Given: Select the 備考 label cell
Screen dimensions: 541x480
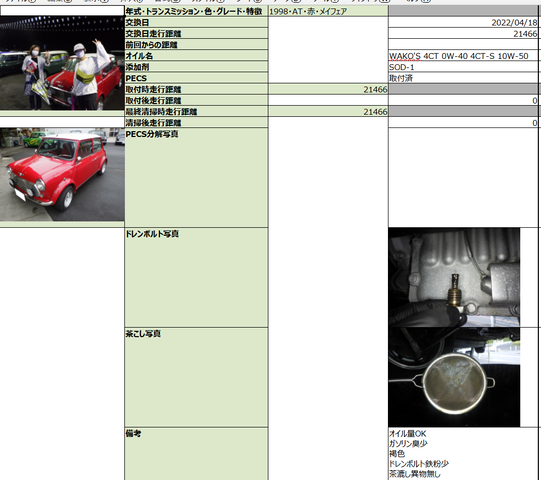Looking at the screenshot, I should coord(196,454).
